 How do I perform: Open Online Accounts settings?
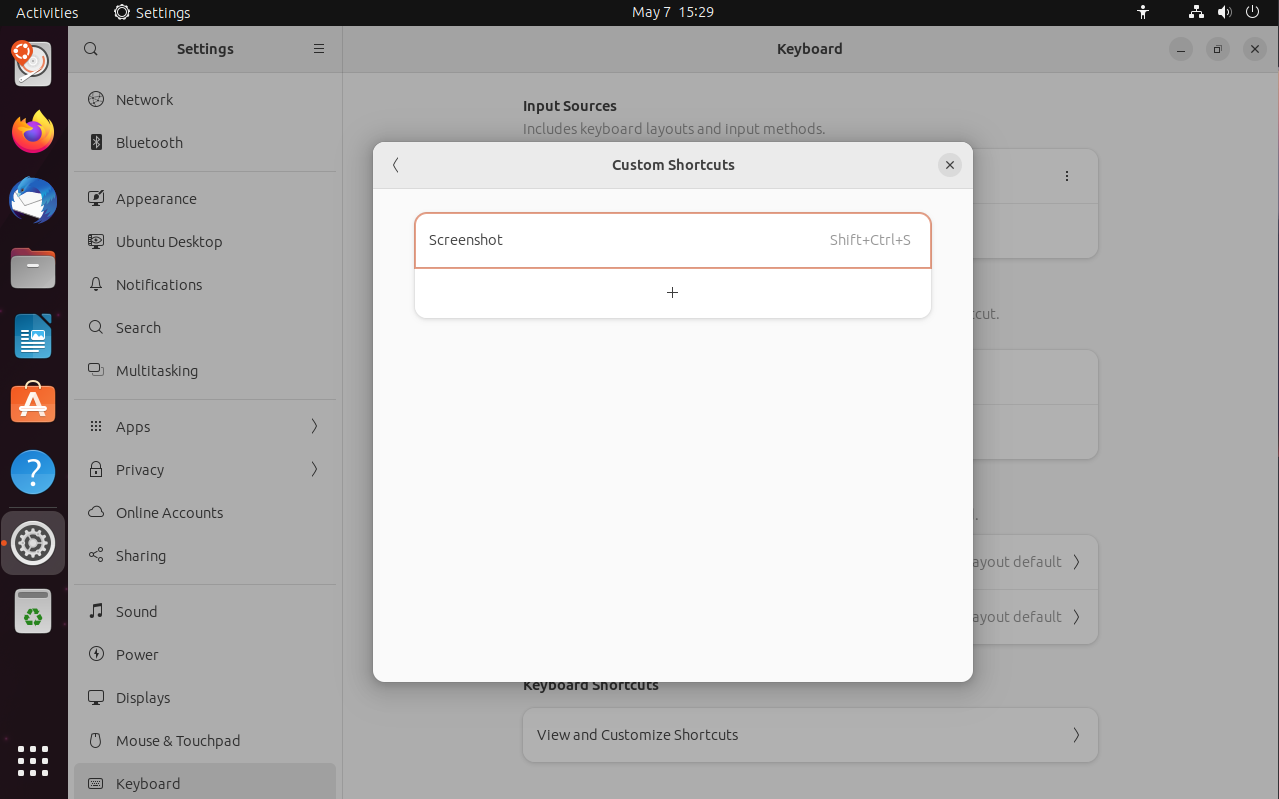coord(205,513)
